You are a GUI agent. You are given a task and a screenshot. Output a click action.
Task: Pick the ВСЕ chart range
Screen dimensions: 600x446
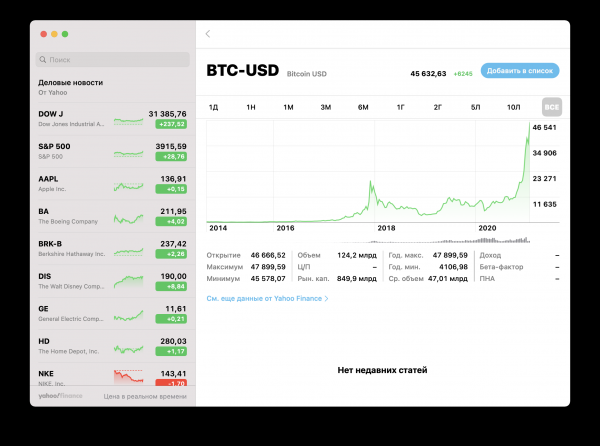tap(552, 107)
